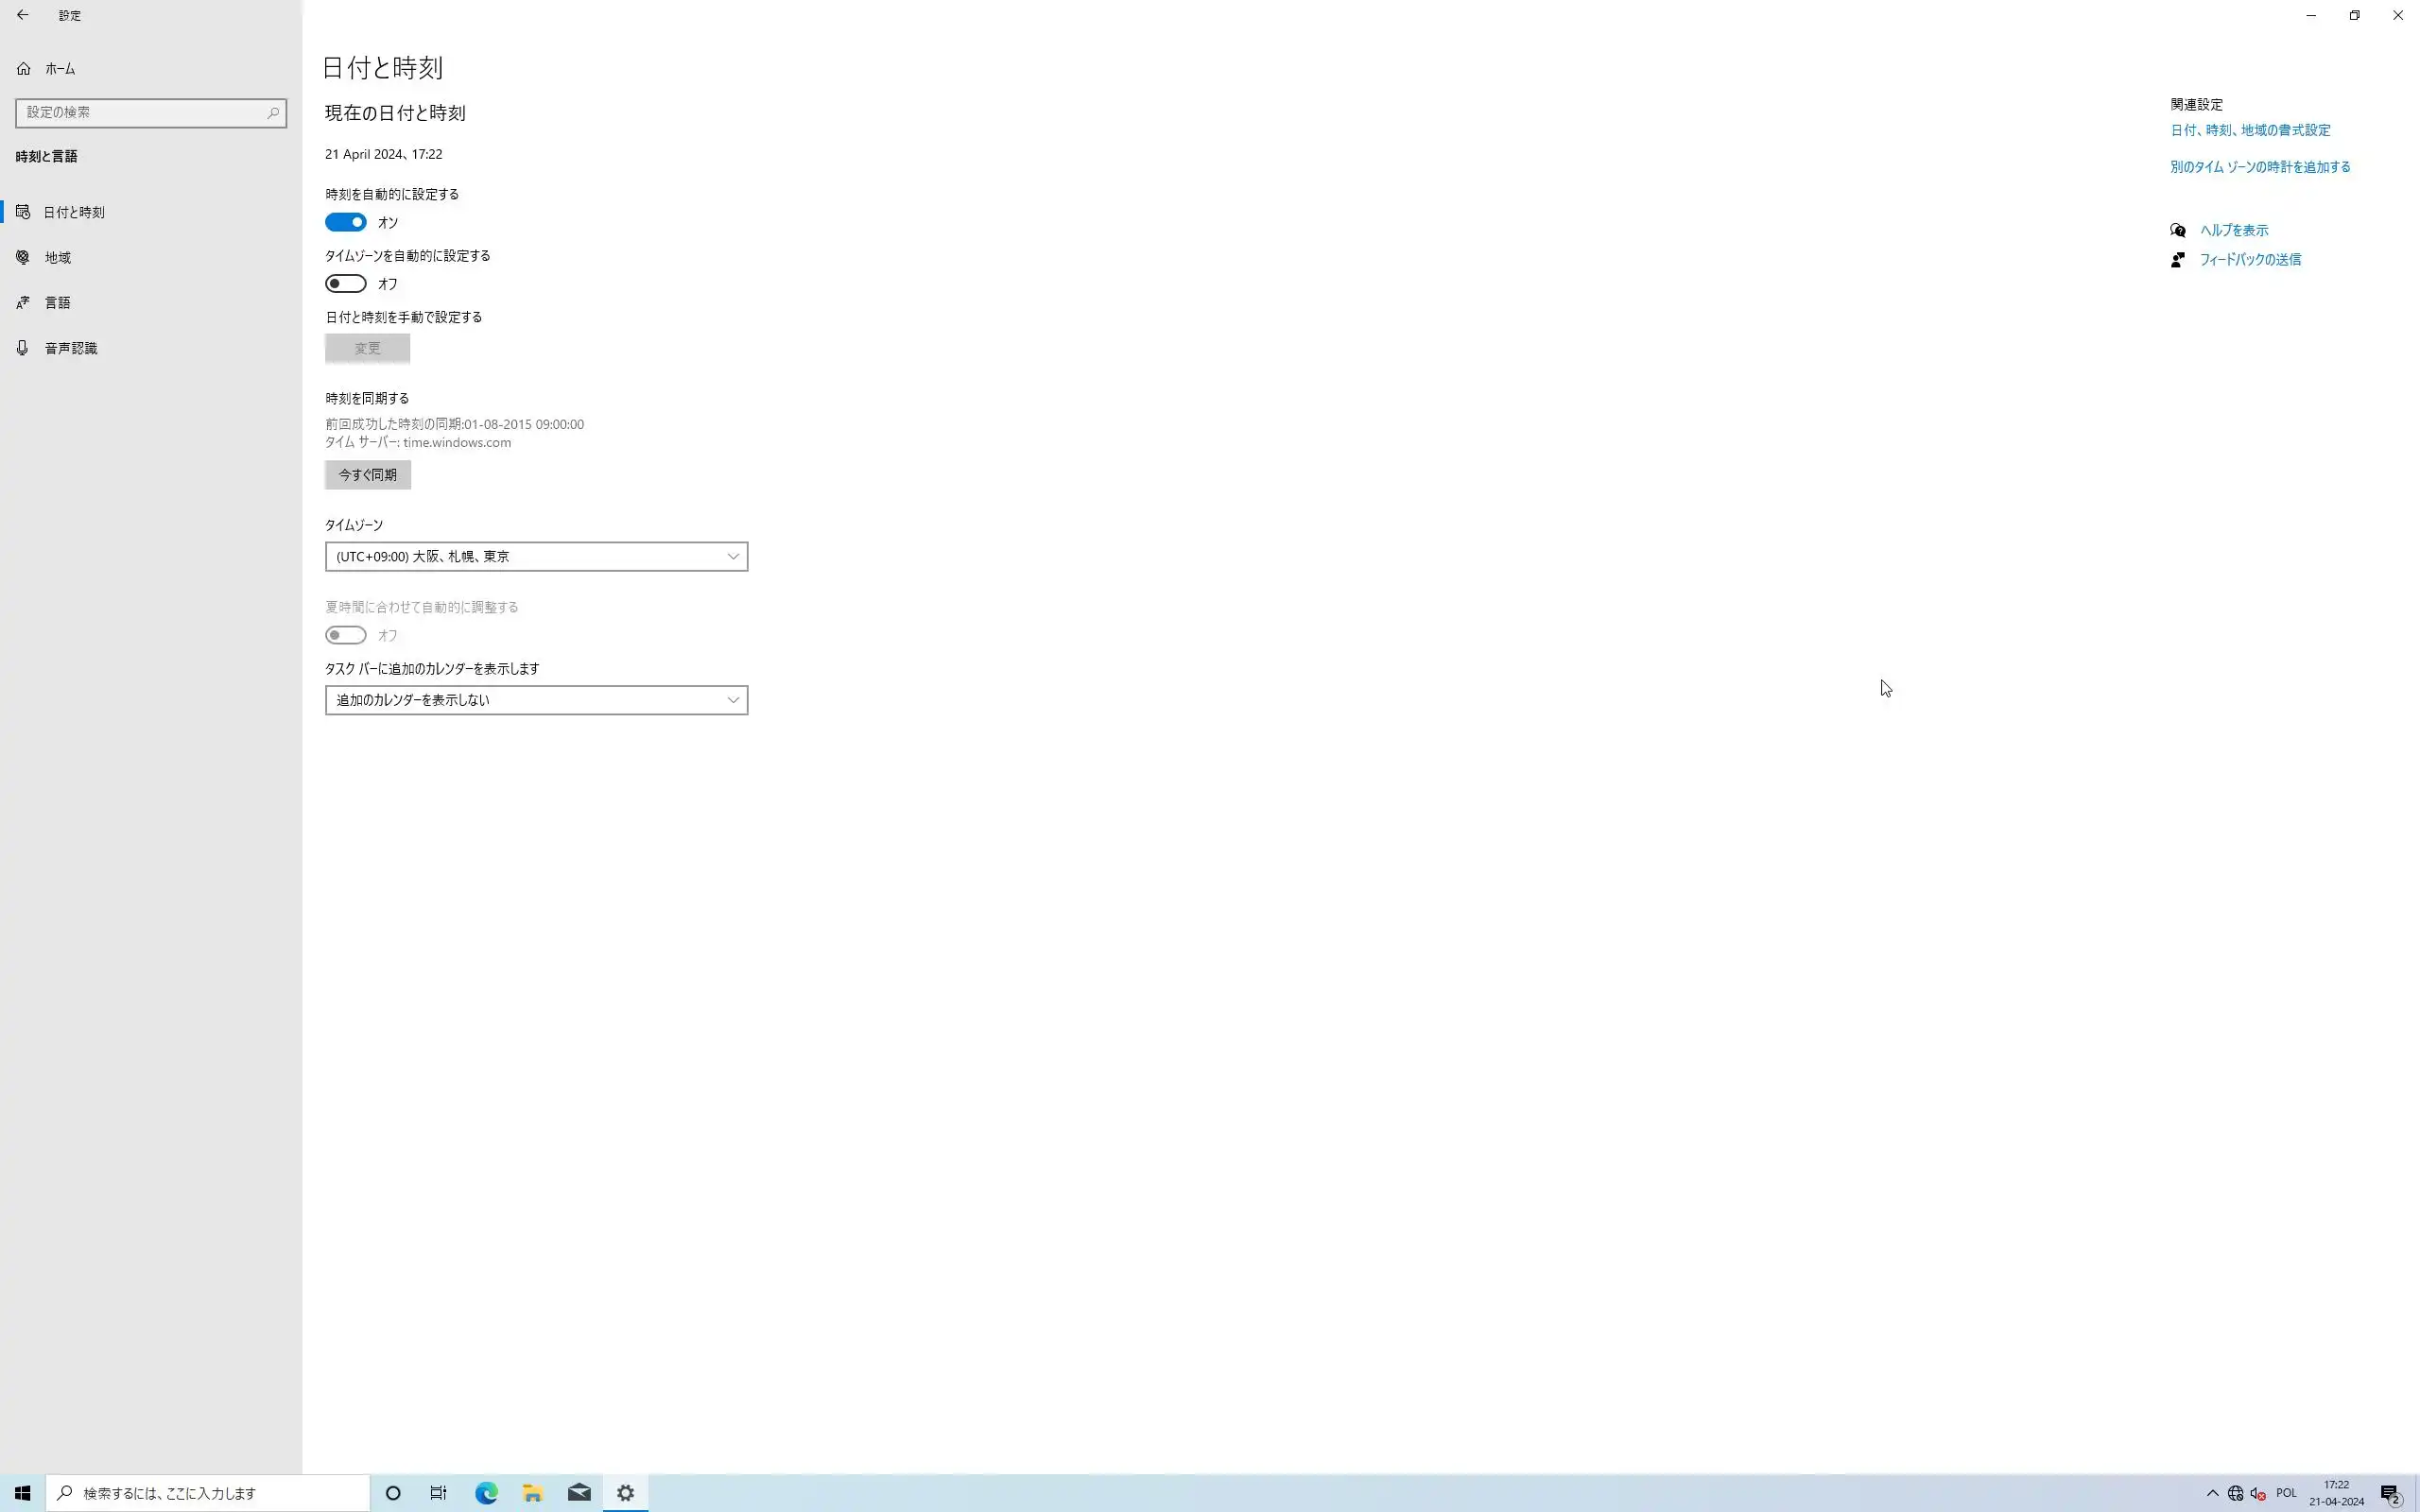
Task: Open the notification Action Center icon
Action: click(2390, 1494)
